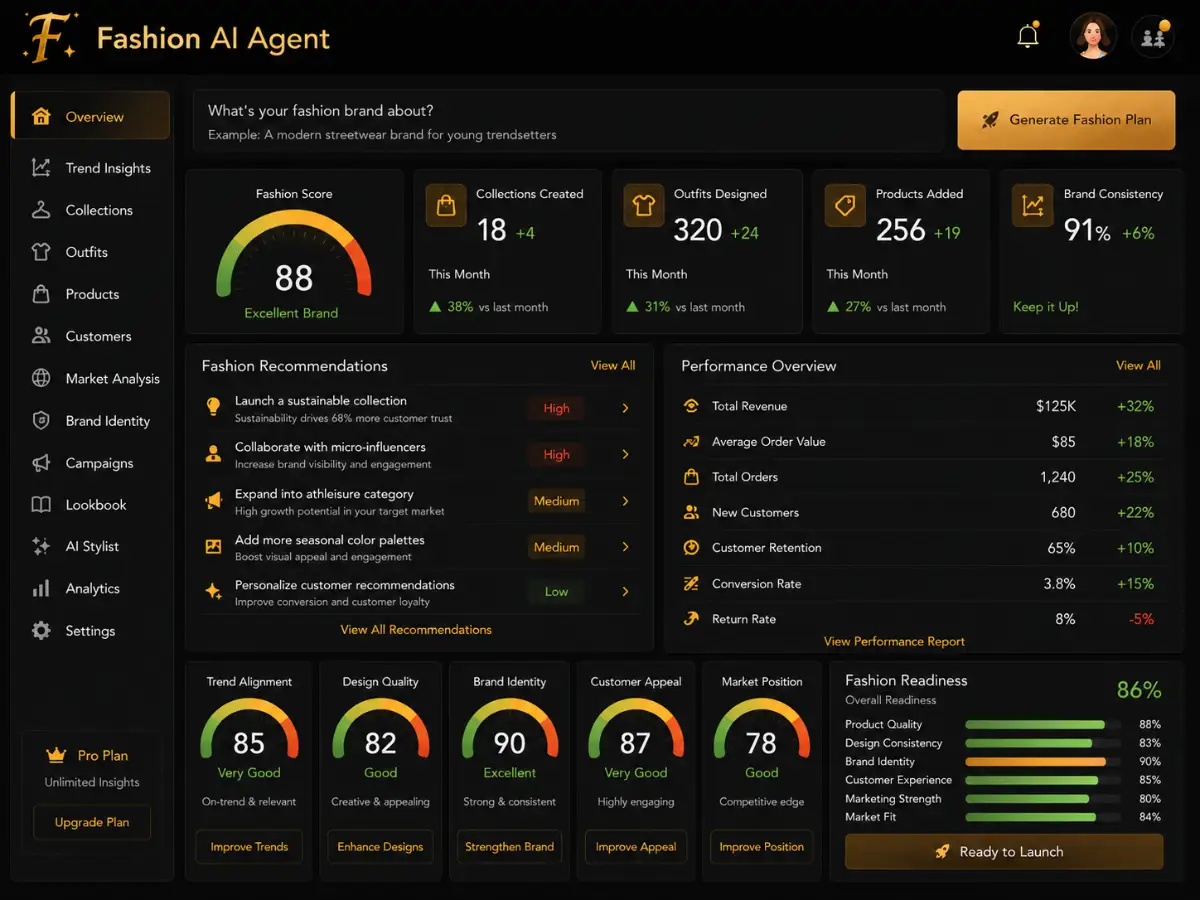1200x900 pixels.
Task: Click View All in Fashion Recommendations
Action: click(613, 366)
